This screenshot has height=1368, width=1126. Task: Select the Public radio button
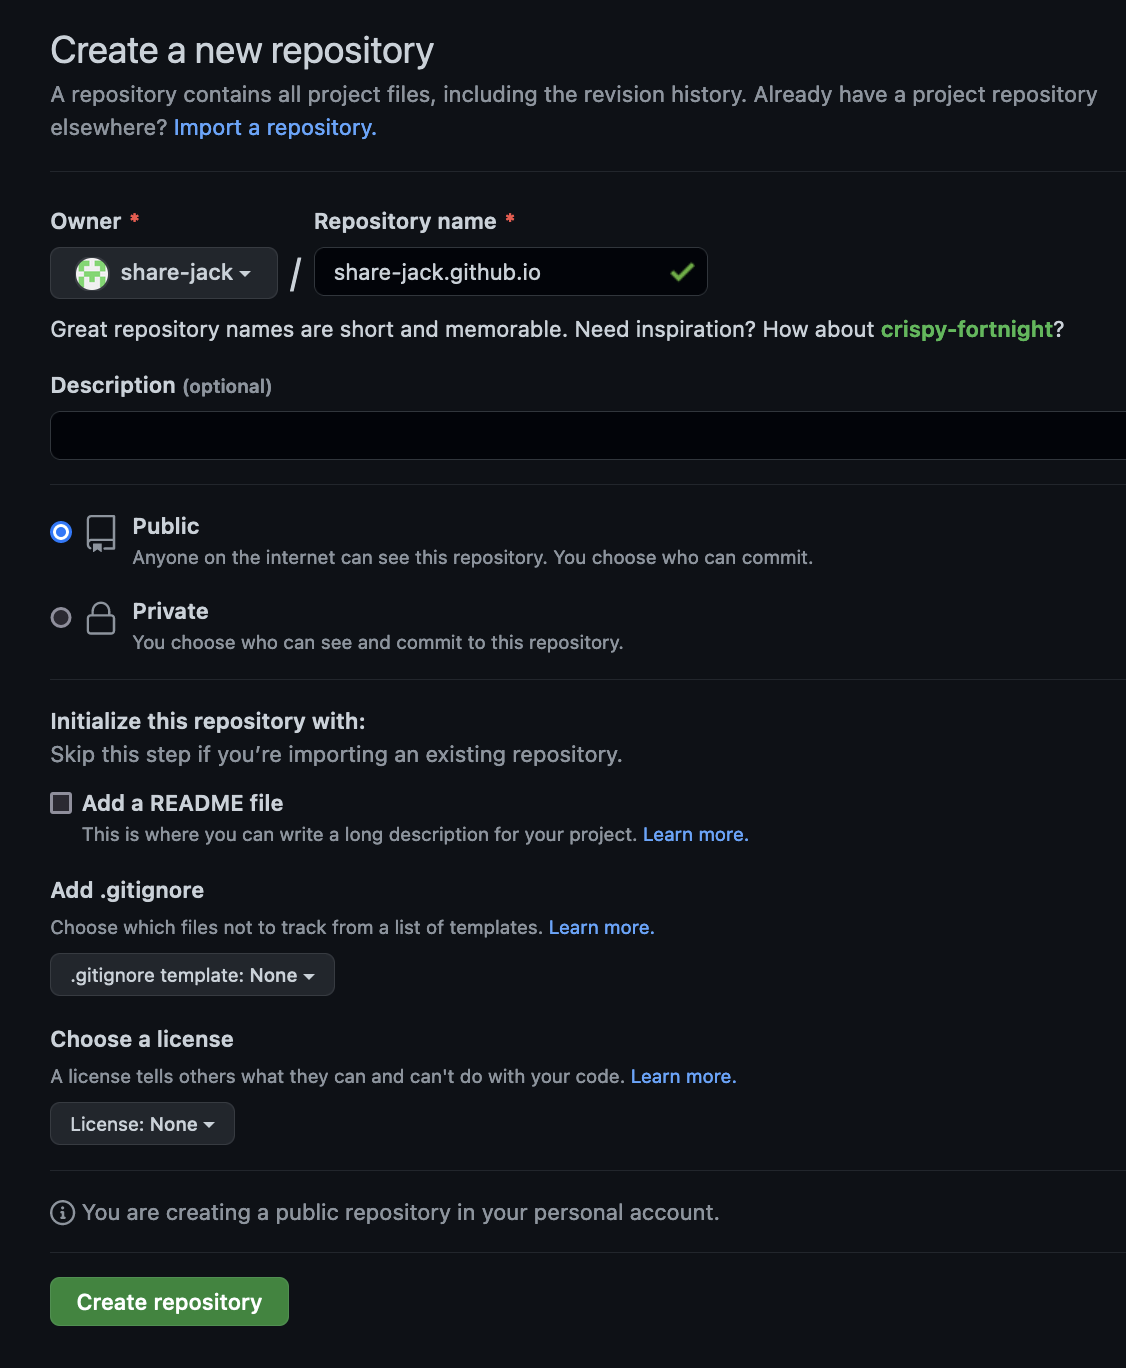pyautogui.click(x=61, y=532)
